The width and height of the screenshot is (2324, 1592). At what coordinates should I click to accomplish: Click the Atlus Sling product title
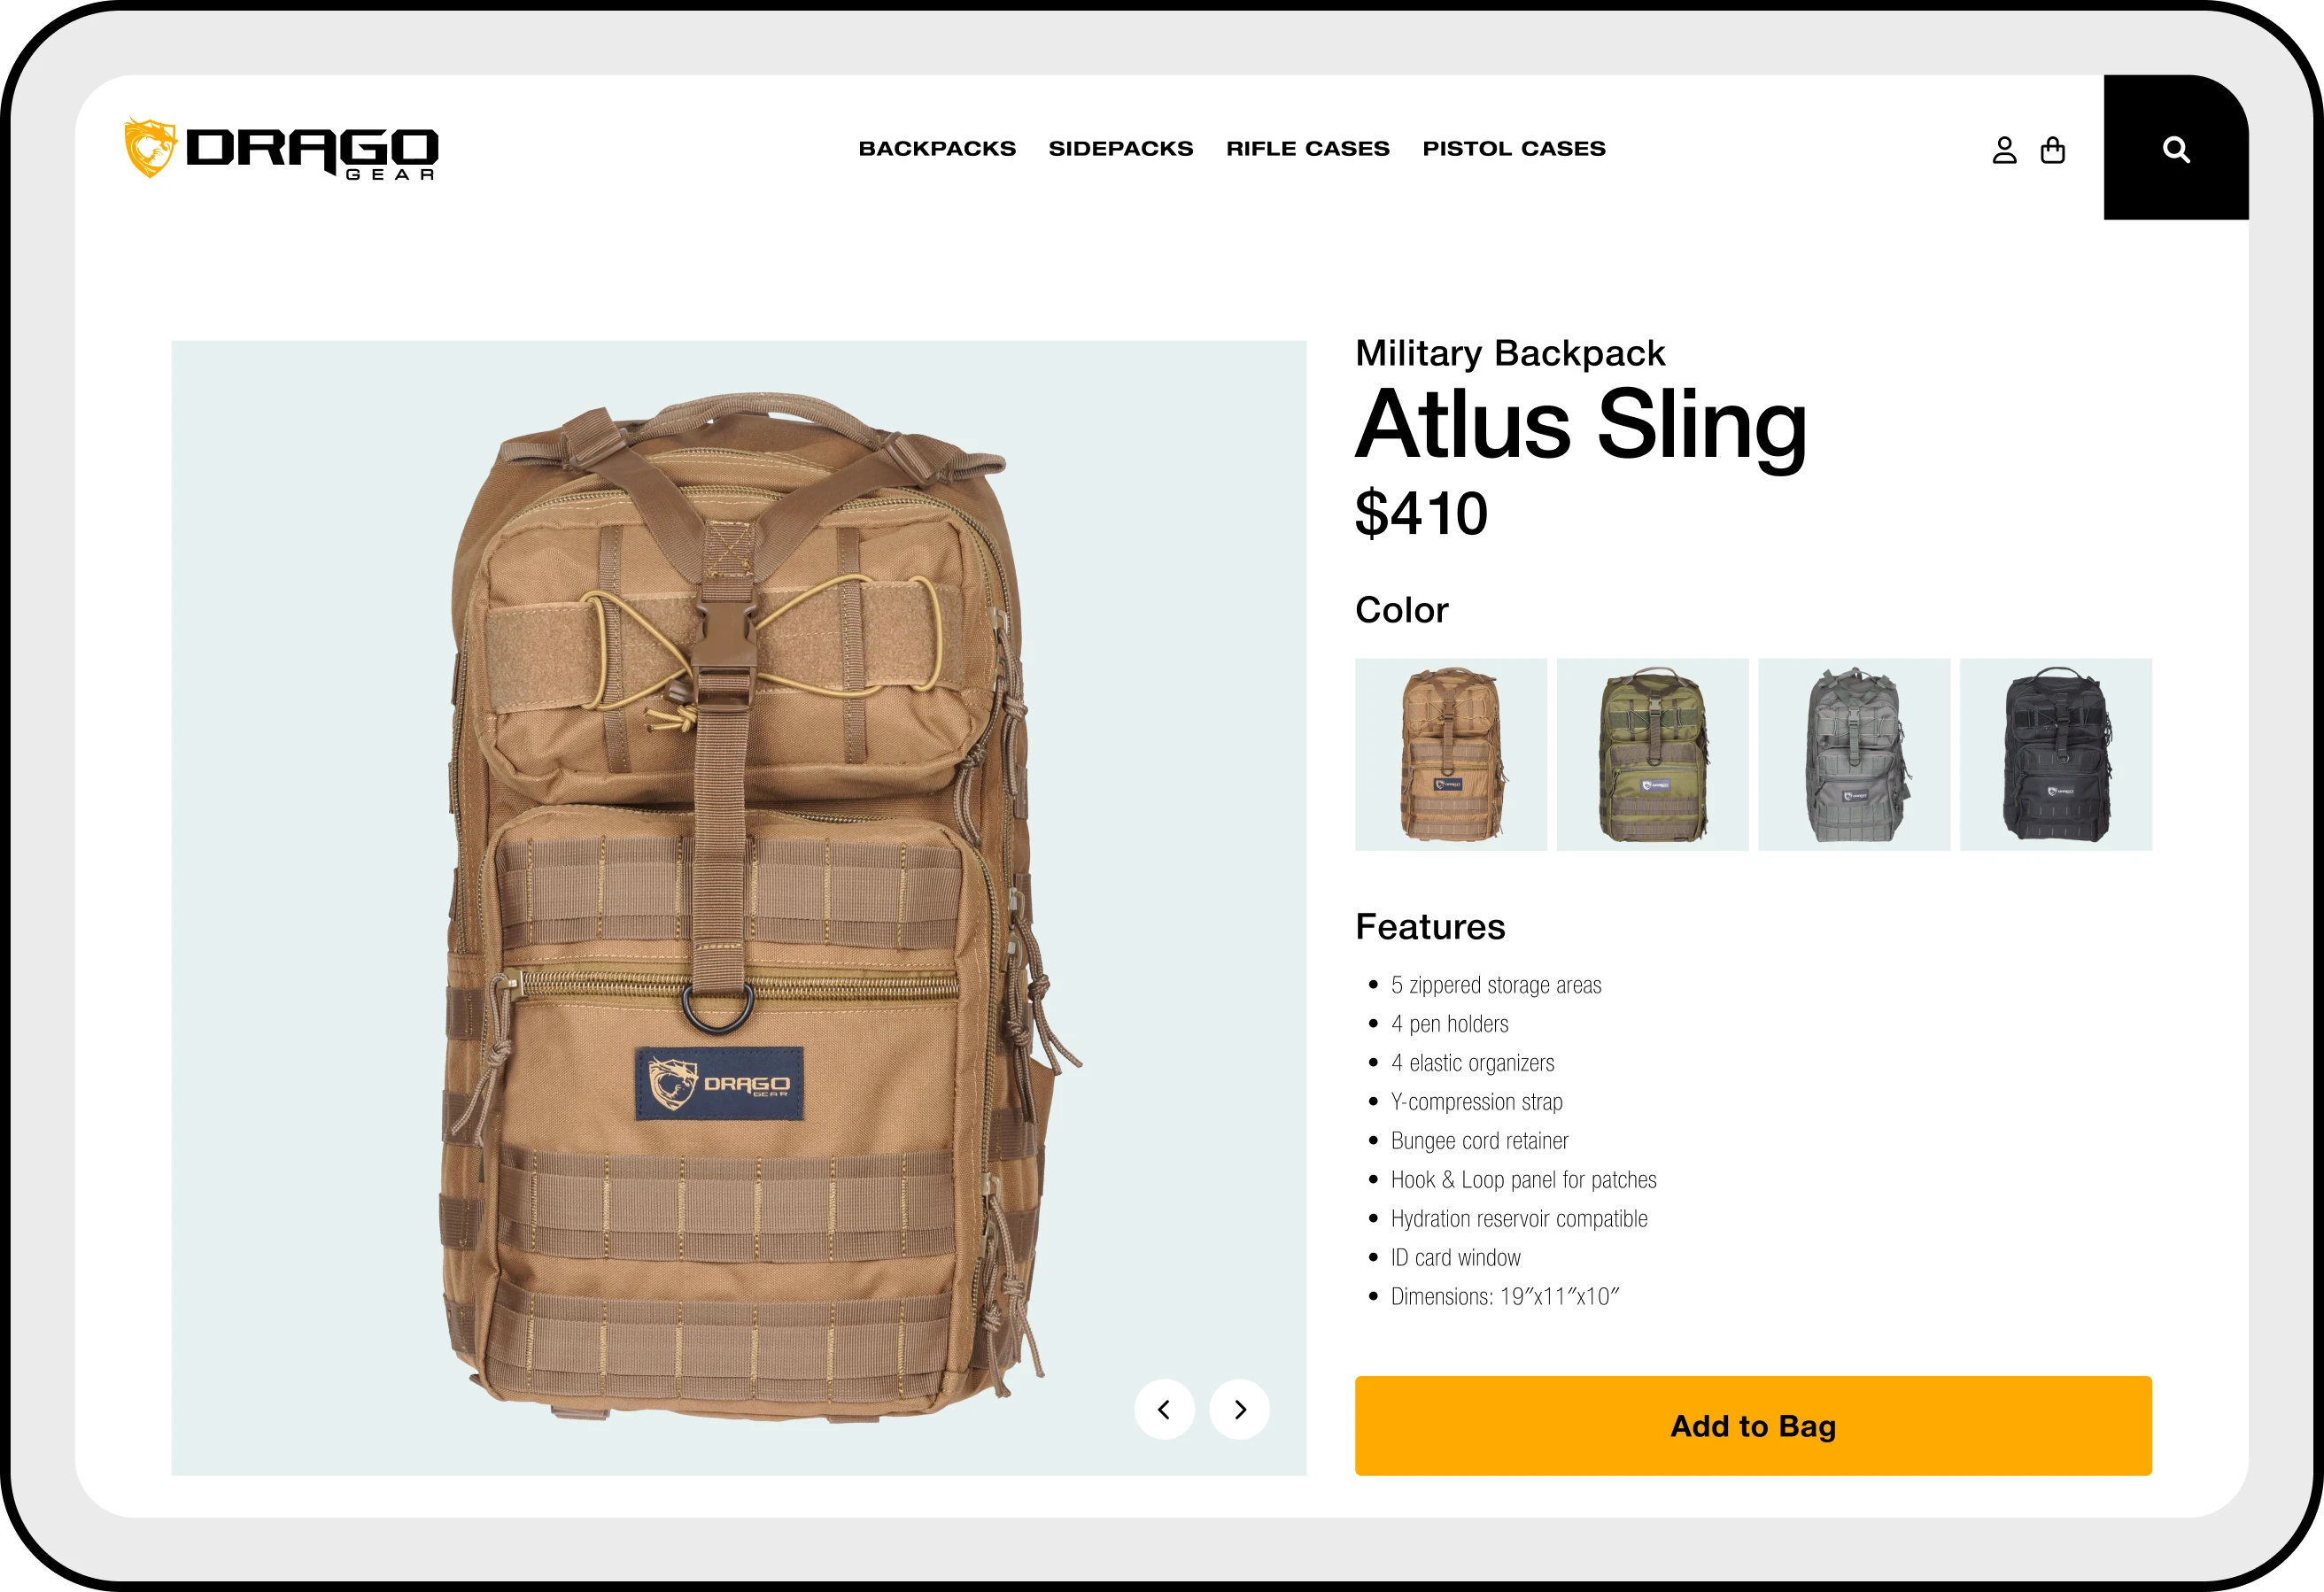(x=1581, y=427)
